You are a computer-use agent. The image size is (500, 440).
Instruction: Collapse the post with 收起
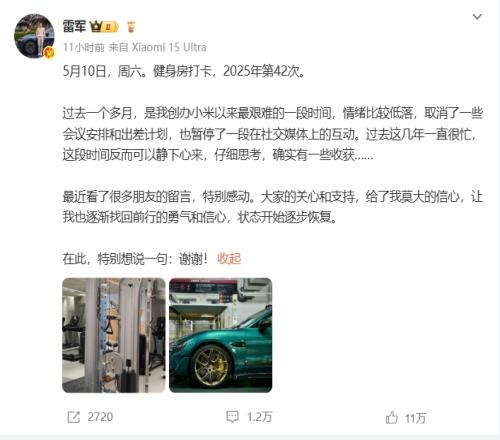(x=229, y=258)
